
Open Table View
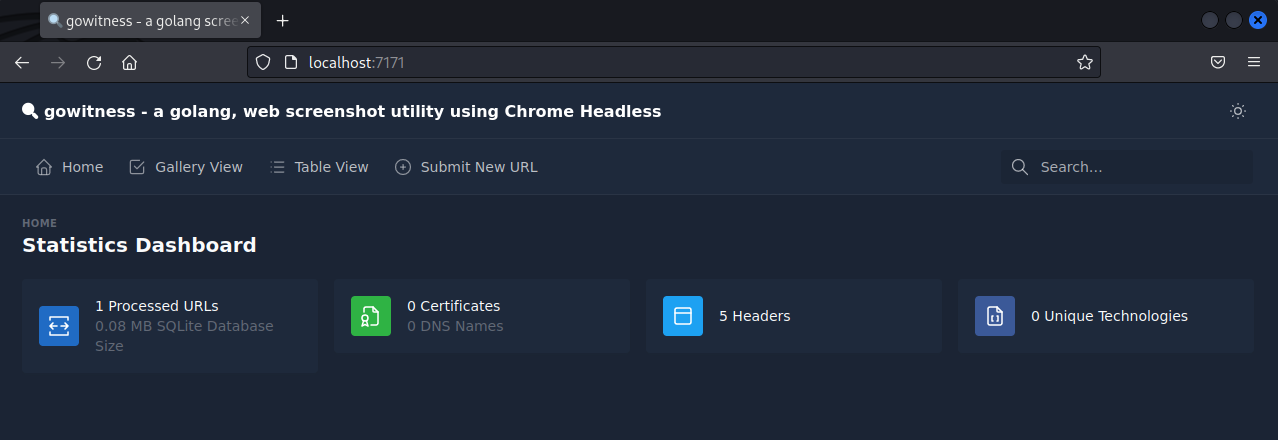tap(319, 167)
